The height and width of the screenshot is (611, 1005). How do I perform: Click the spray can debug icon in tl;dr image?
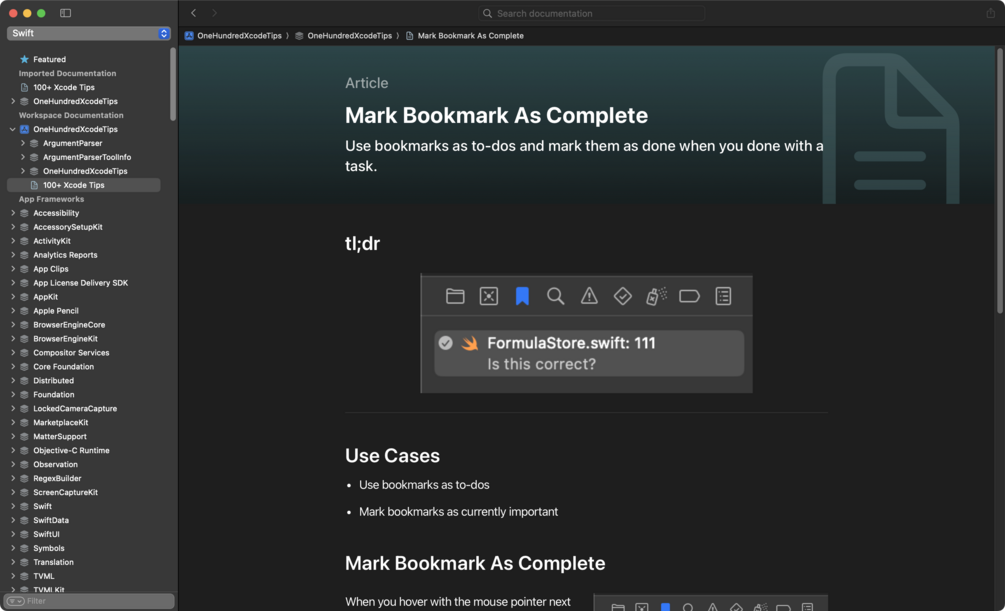(x=656, y=296)
